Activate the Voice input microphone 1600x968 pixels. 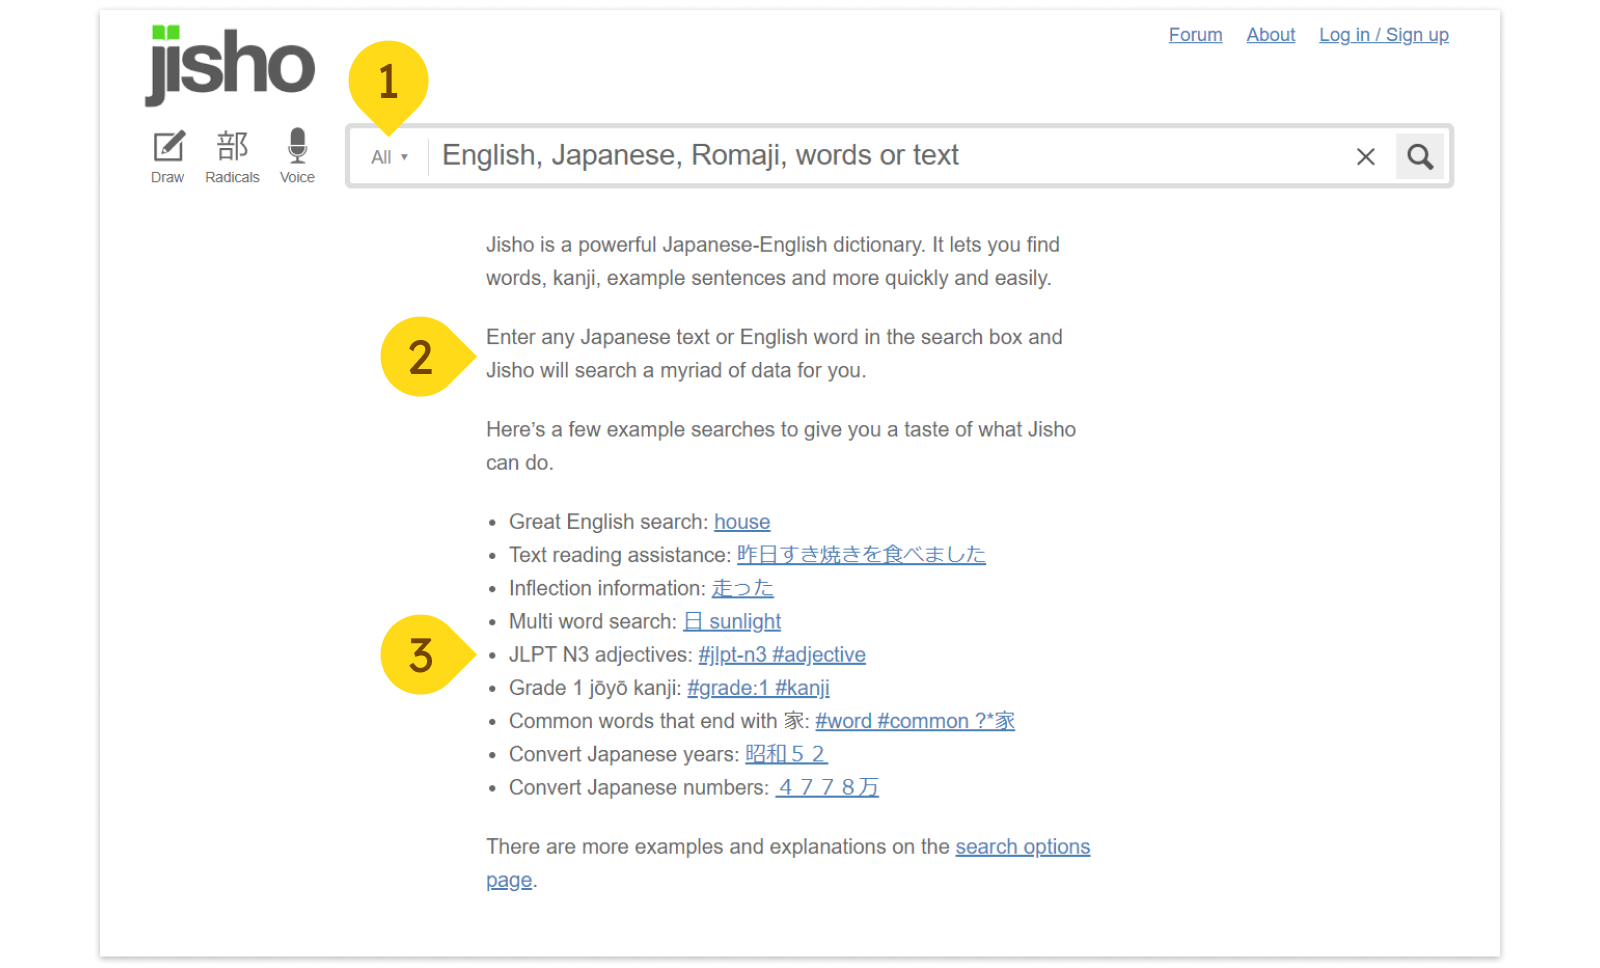(x=297, y=157)
